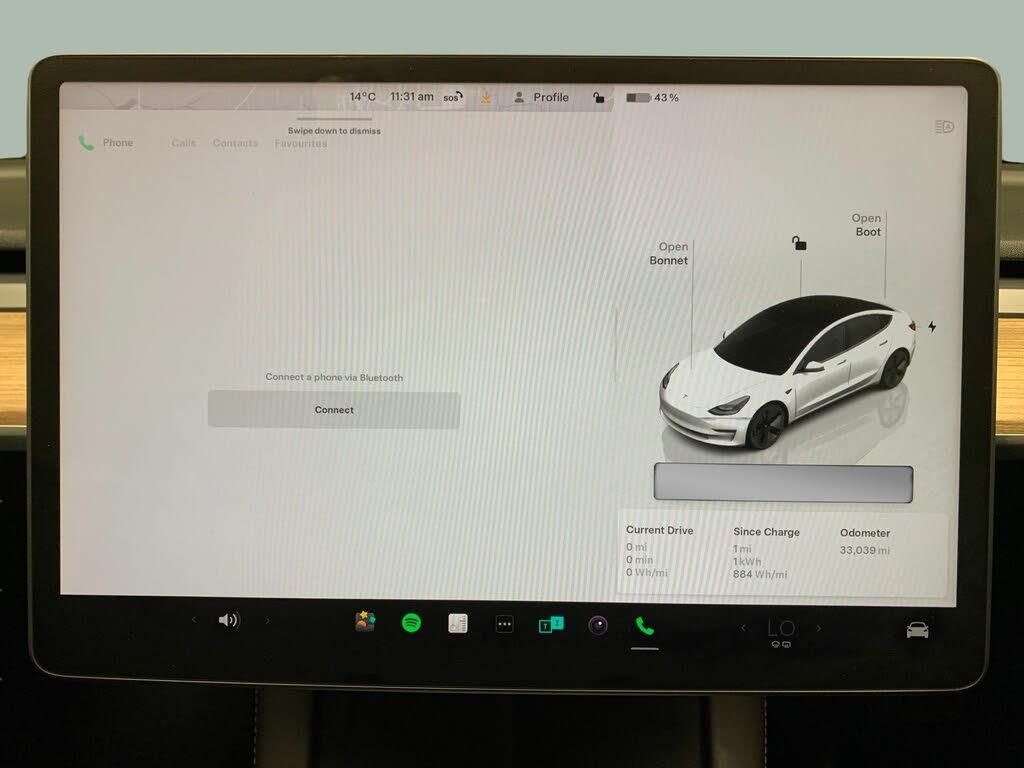Image resolution: width=1024 pixels, height=768 pixels.
Task: Open the Toybox app icon
Action: coord(365,621)
